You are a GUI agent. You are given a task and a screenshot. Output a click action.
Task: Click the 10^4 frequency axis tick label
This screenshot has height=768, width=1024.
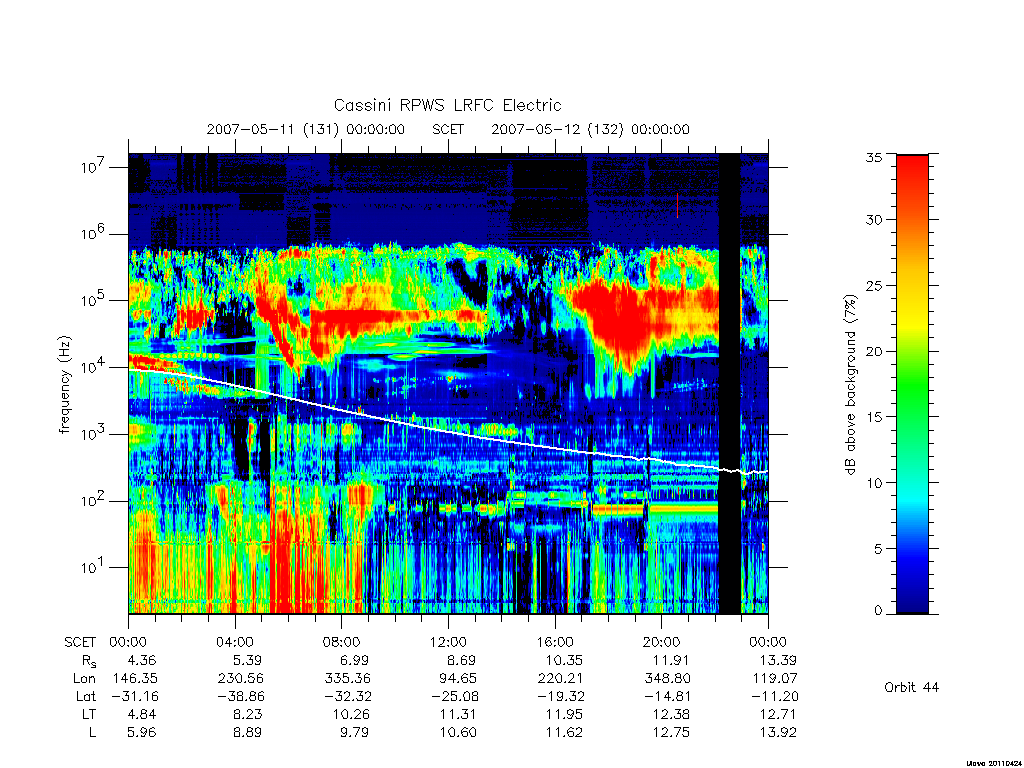[94, 367]
